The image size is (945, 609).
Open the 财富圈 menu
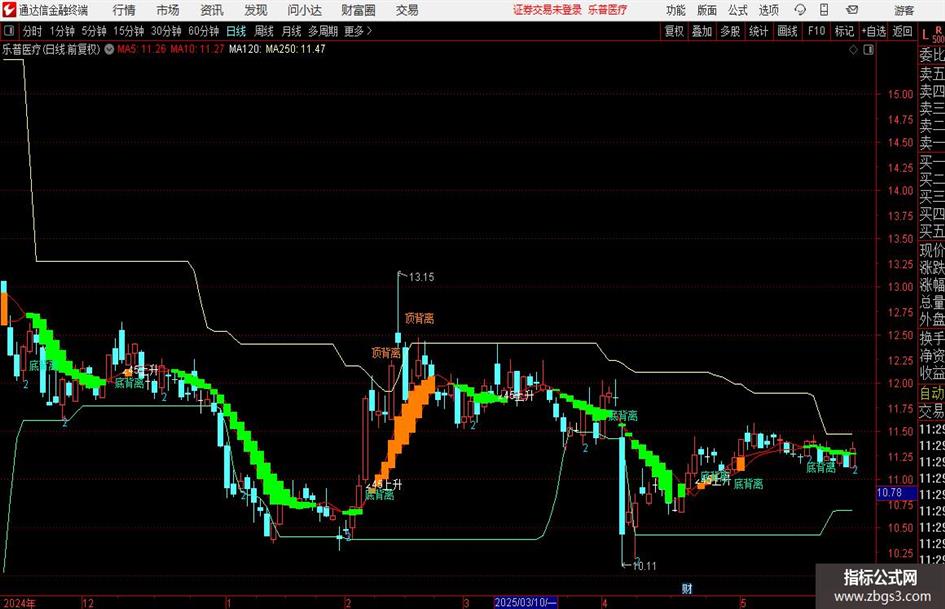coord(358,10)
